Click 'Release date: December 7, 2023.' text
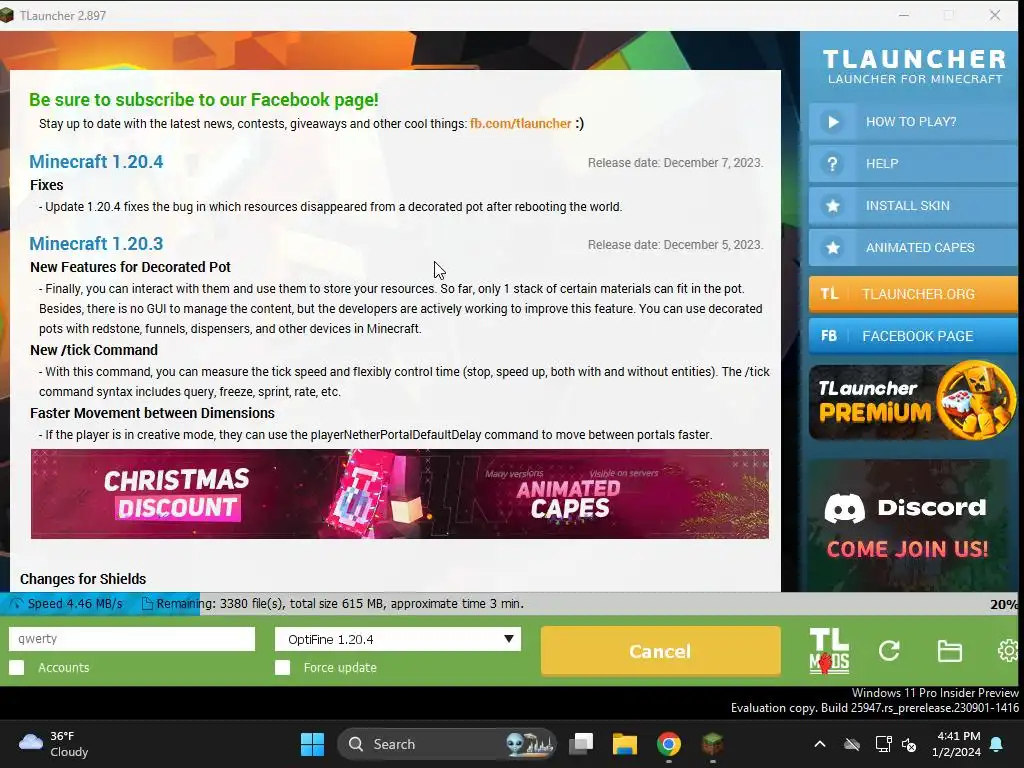Image resolution: width=1024 pixels, height=768 pixels. pos(675,163)
